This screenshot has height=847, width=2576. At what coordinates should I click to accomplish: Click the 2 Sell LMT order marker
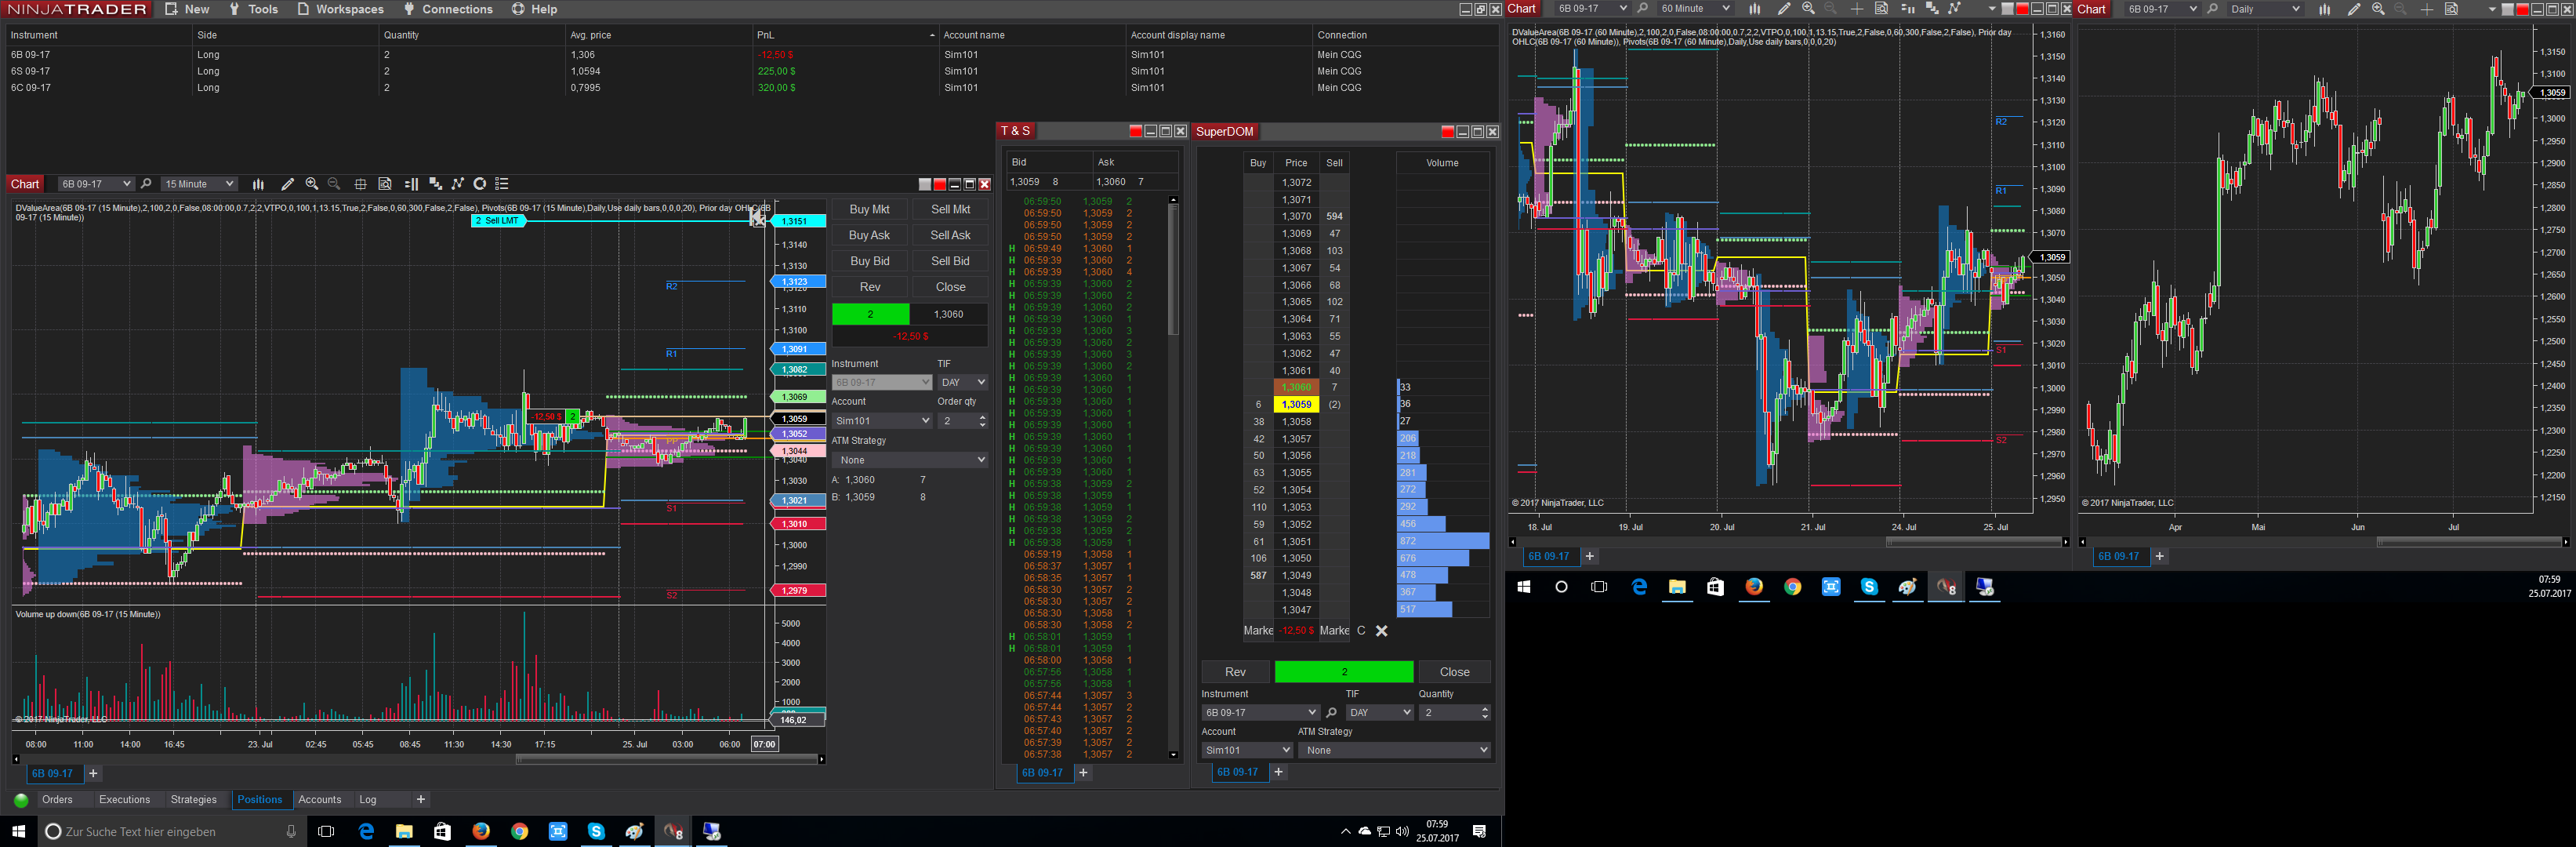click(x=498, y=221)
